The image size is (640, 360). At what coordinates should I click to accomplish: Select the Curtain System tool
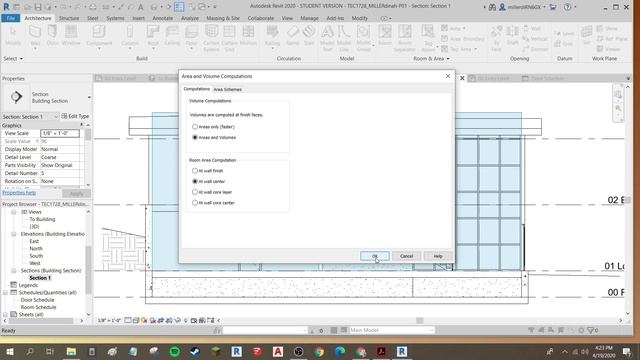(x=211, y=38)
